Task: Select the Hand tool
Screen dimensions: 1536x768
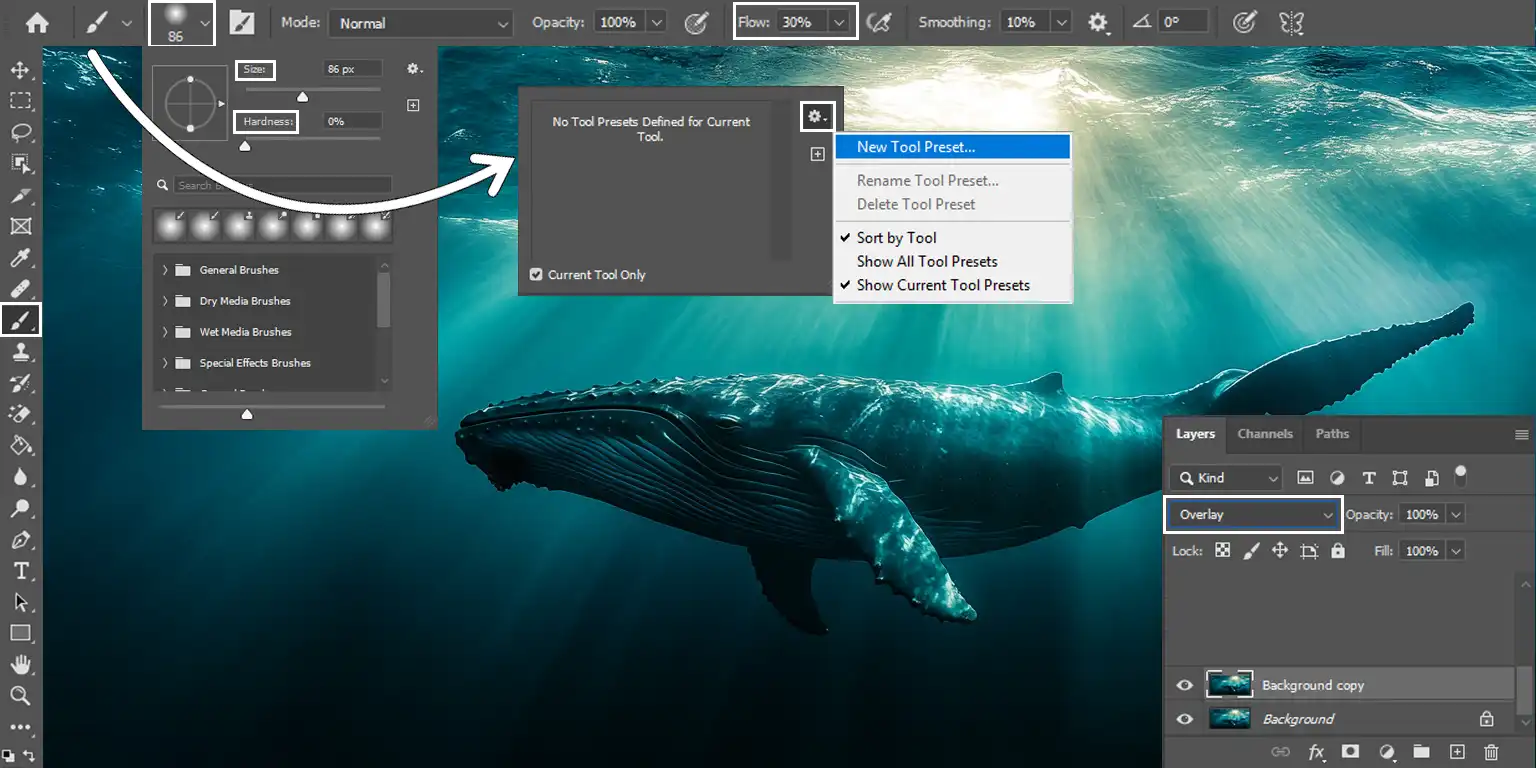Action: pos(20,664)
